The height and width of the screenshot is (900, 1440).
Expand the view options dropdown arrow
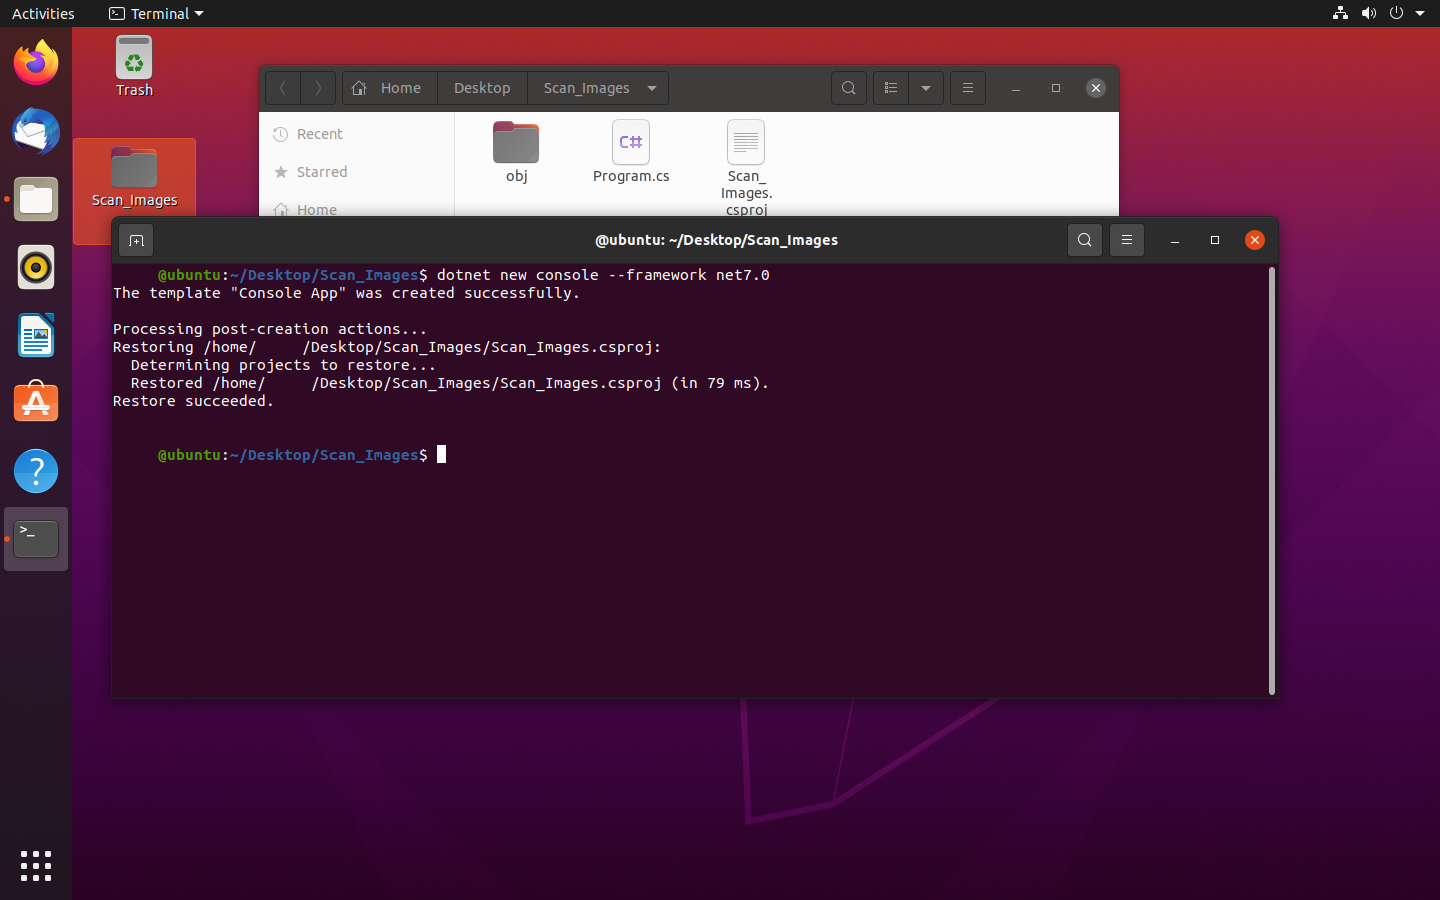pos(926,88)
